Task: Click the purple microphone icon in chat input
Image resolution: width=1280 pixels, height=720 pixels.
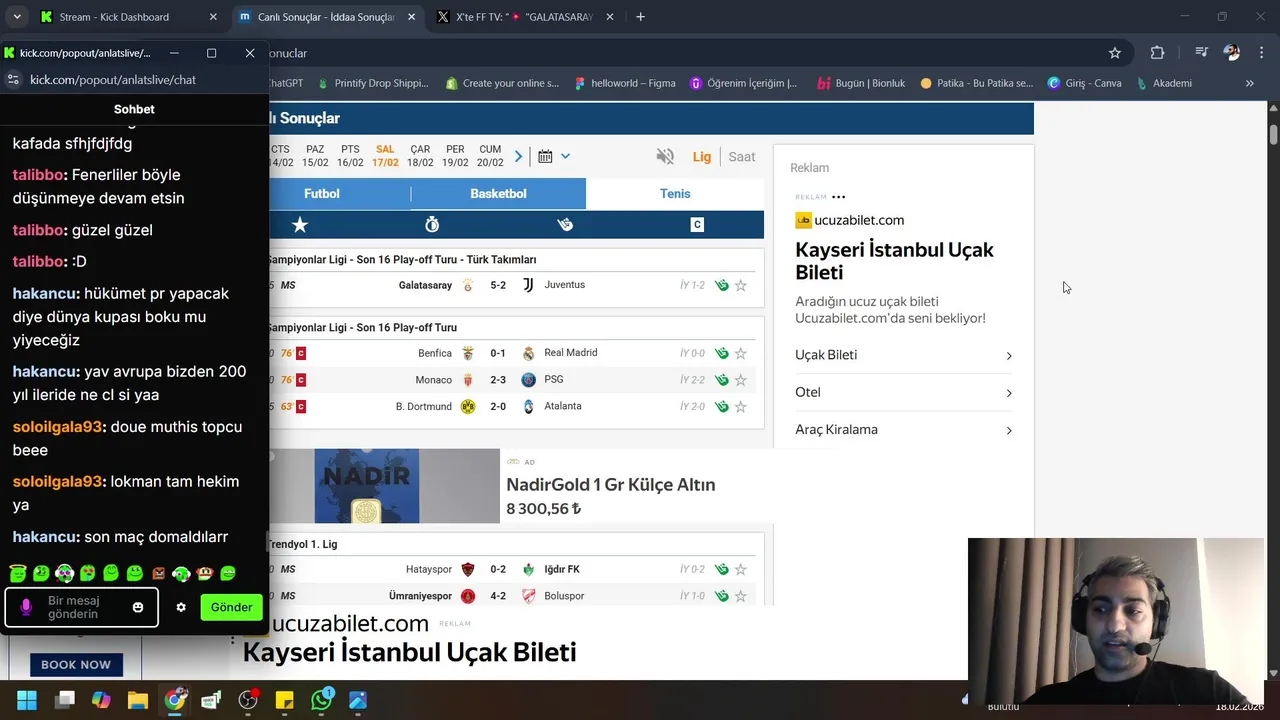Action: click(x=26, y=607)
